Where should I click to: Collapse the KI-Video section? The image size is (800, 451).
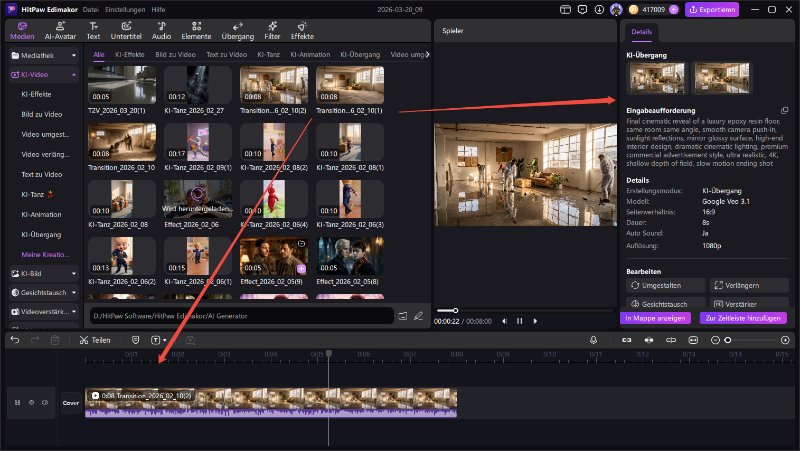(74, 74)
